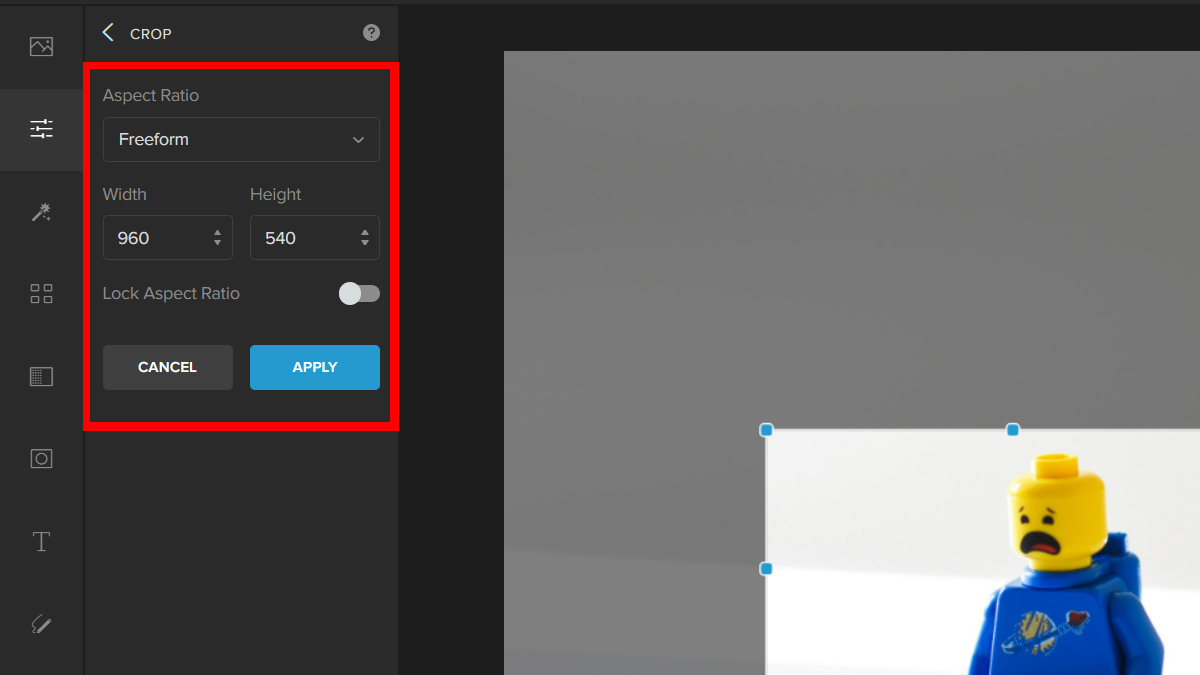Open the four-square elements grid icon
The height and width of the screenshot is (675, 1200).
point(41,294)
